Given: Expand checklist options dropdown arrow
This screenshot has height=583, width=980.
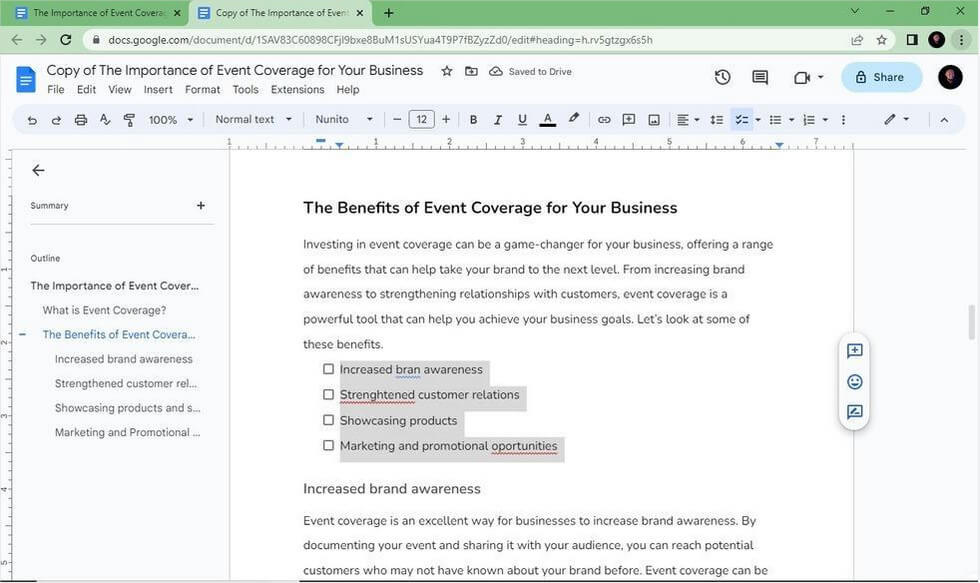Looking at the screenshot, I should [758, 119].
